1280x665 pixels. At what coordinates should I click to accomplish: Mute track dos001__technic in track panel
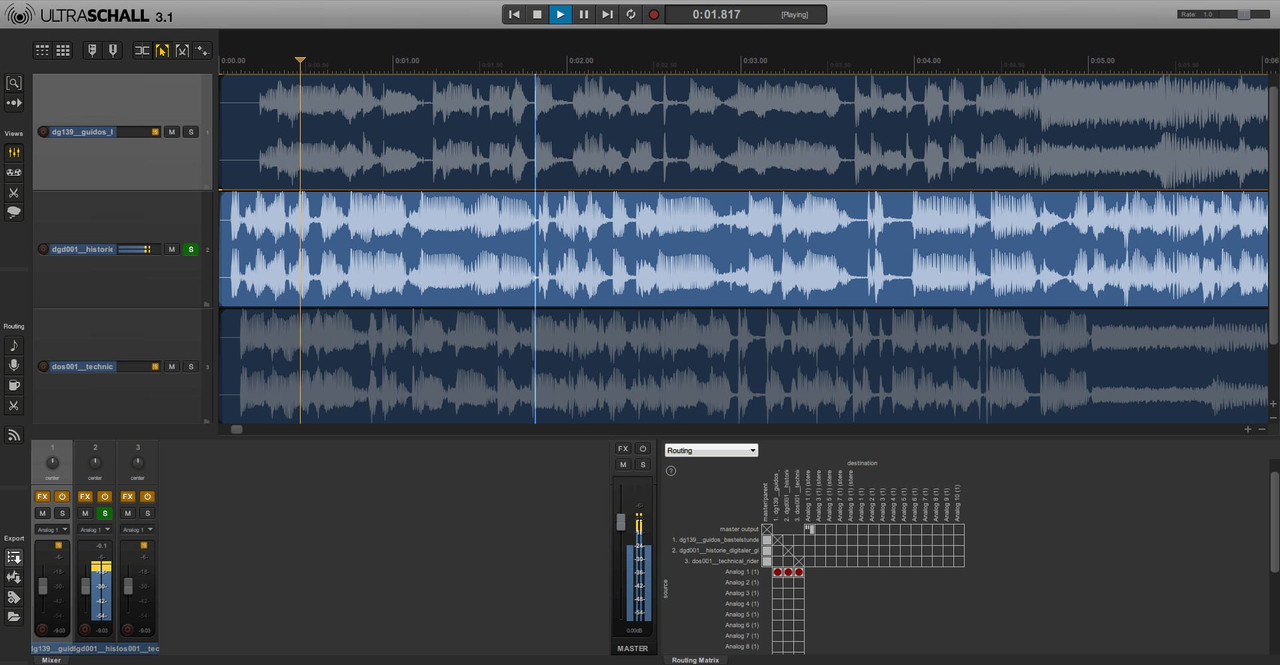click(x=171, y=367)
